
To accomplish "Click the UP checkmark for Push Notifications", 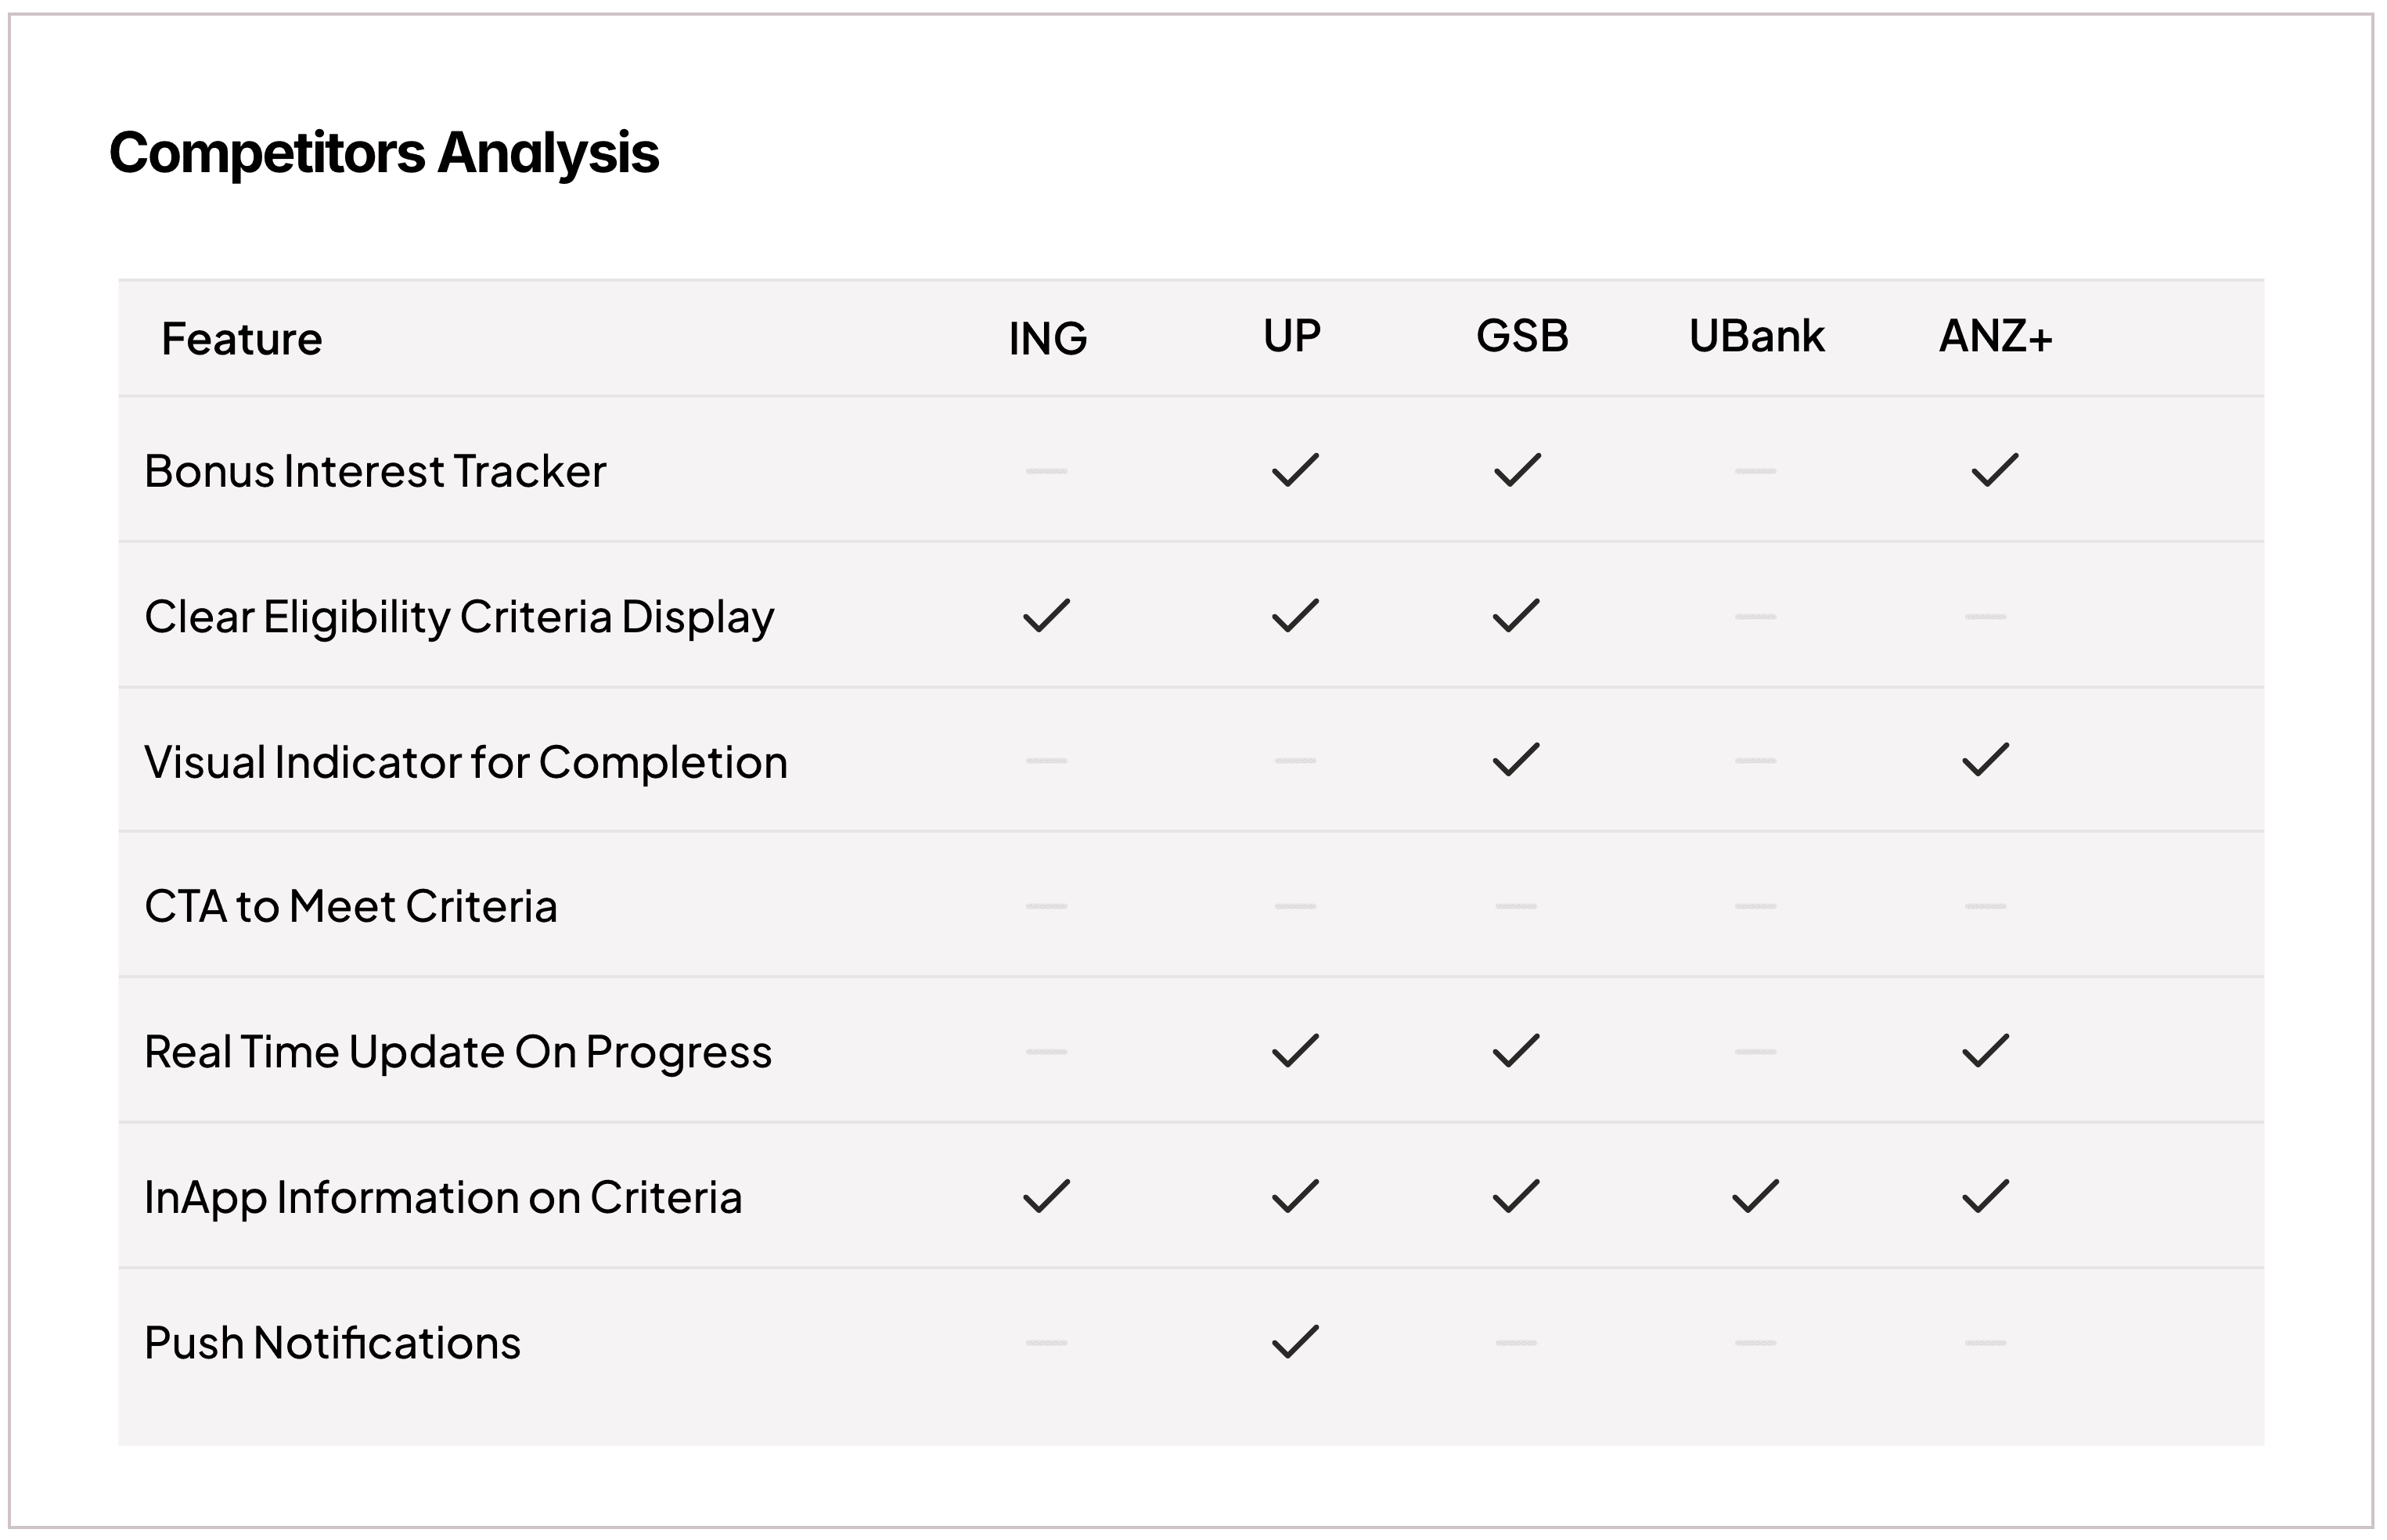I will point(1295,1342).
